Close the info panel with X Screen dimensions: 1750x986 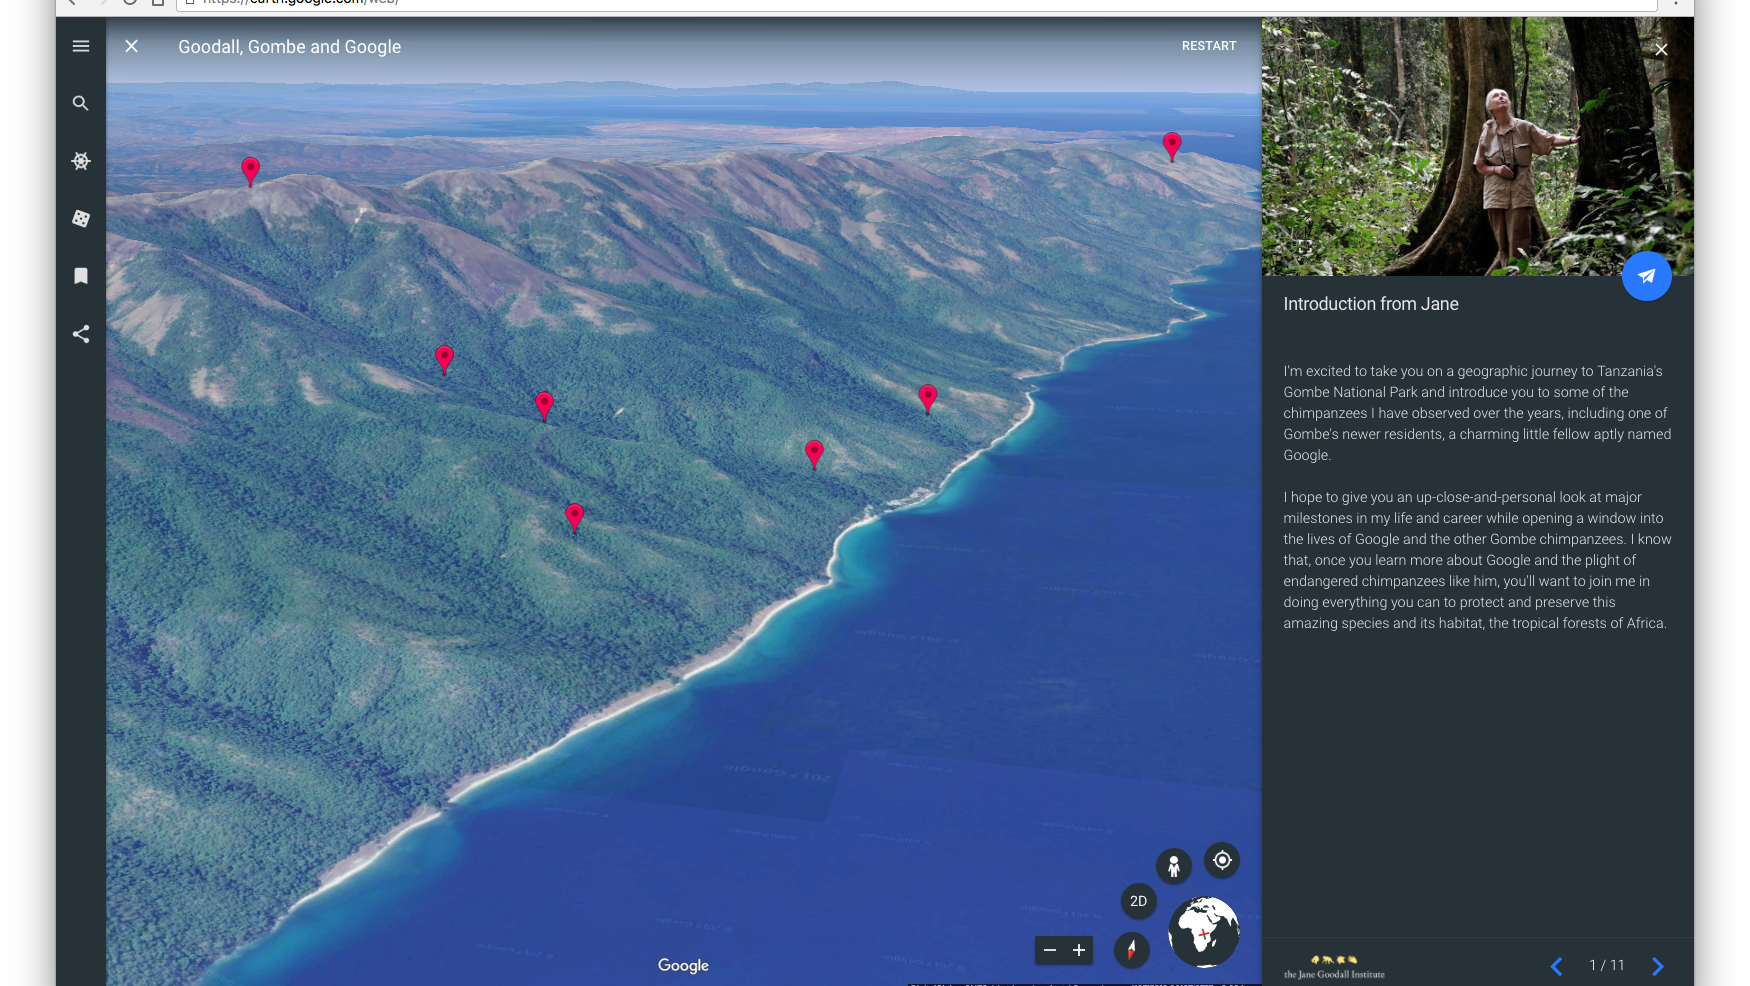tap(1661, 49)
